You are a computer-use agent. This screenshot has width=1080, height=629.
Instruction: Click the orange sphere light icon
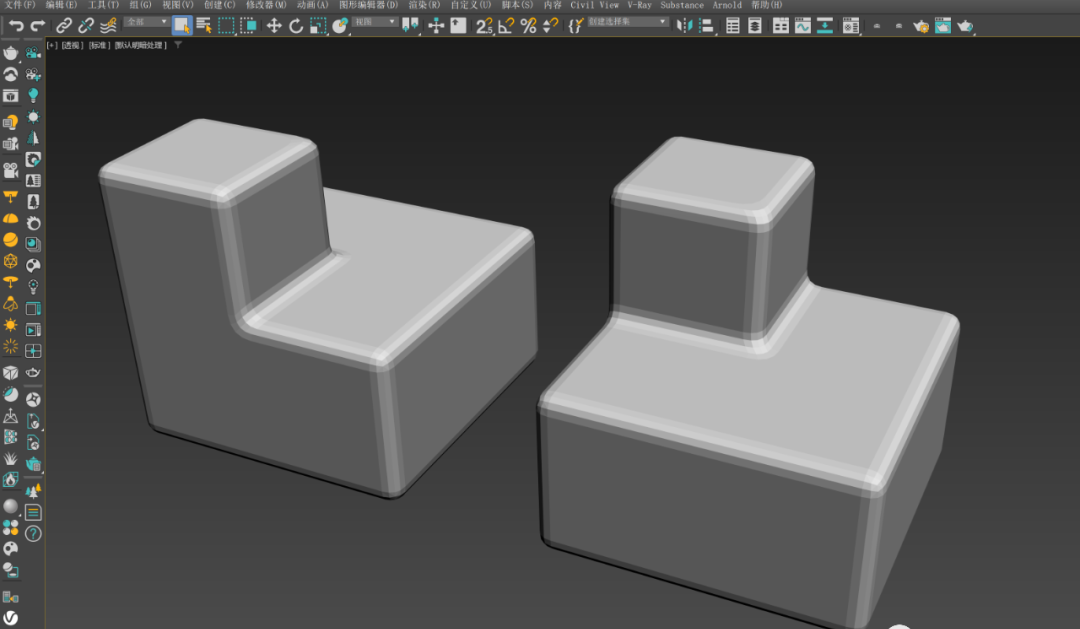pyautogui.click(x=10, y=240)
